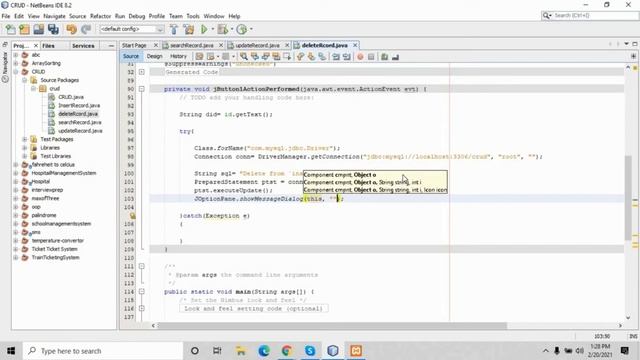Click the Undo toolbar icon
The image size is (640, 360).
(71, 29)
